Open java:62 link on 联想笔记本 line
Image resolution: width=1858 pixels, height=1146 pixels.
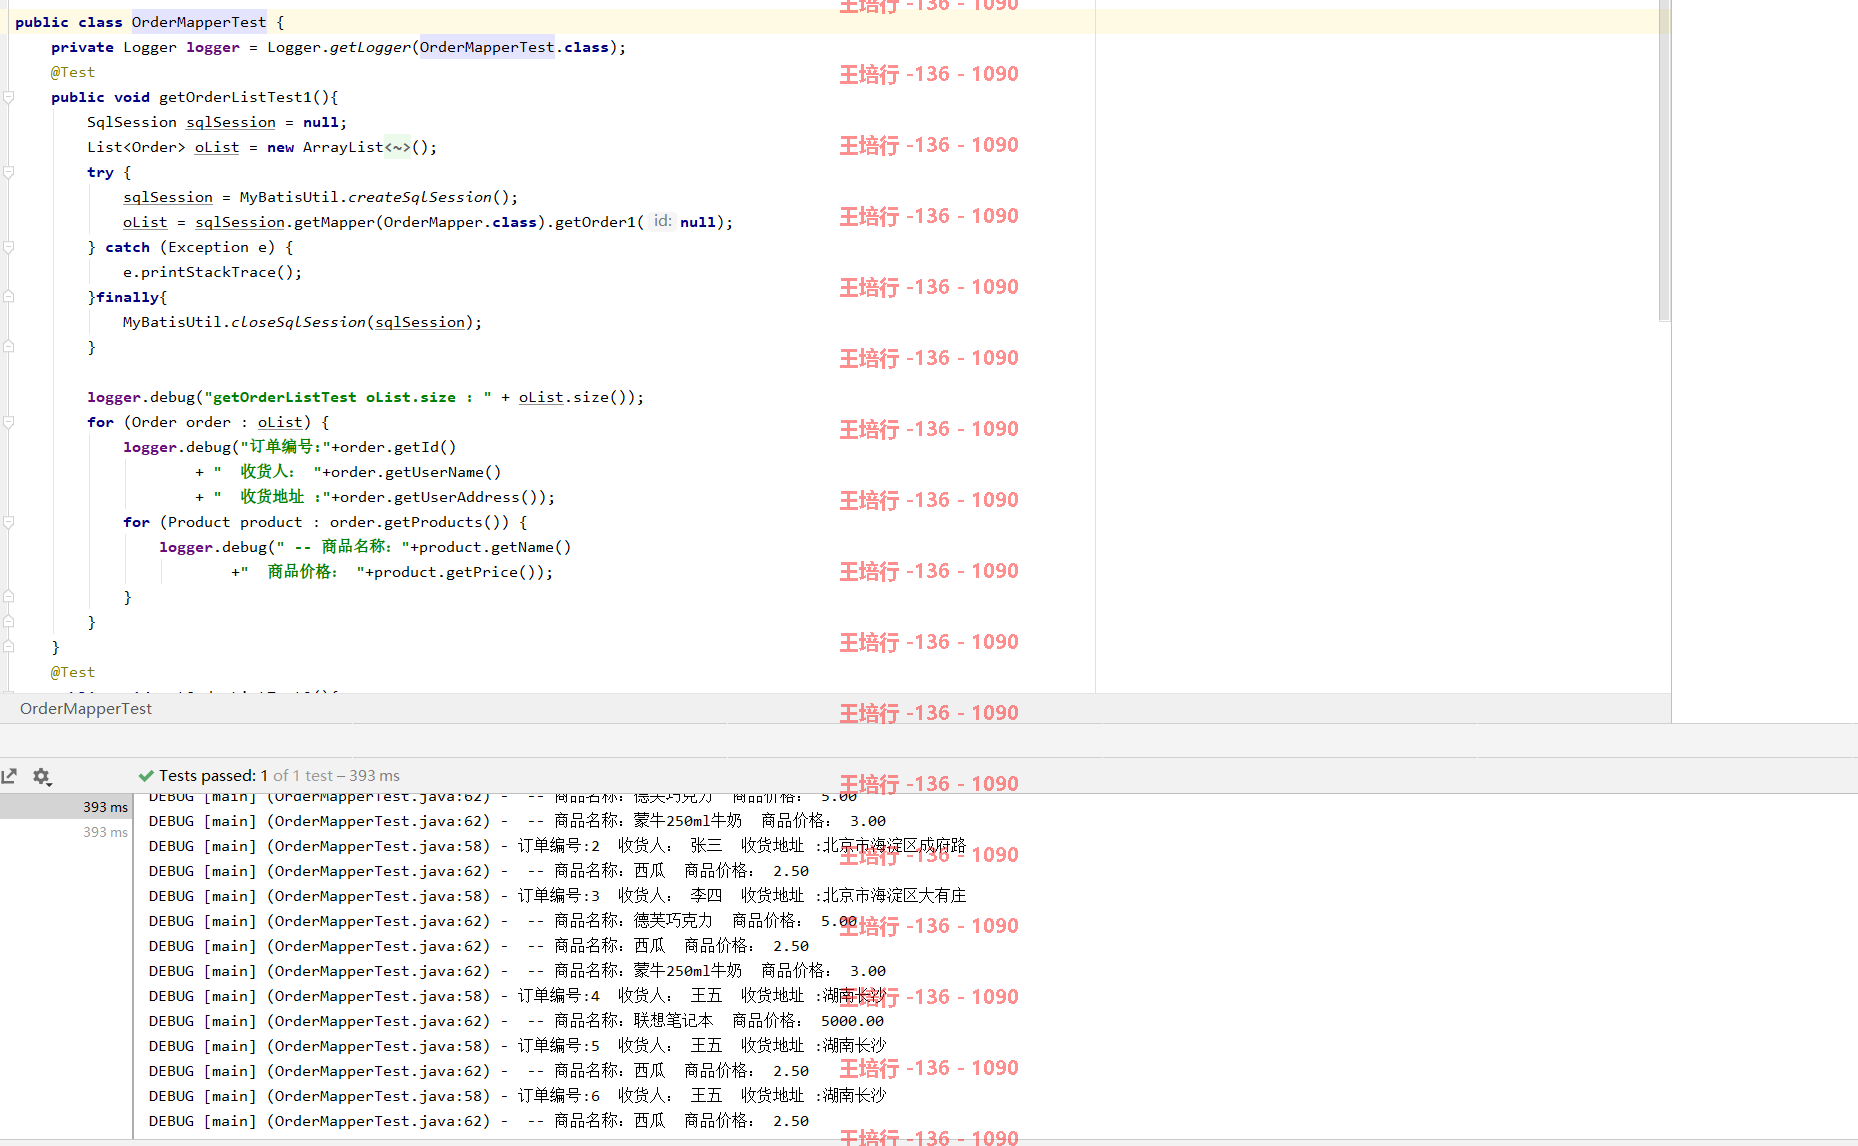tap(379, 1021)
